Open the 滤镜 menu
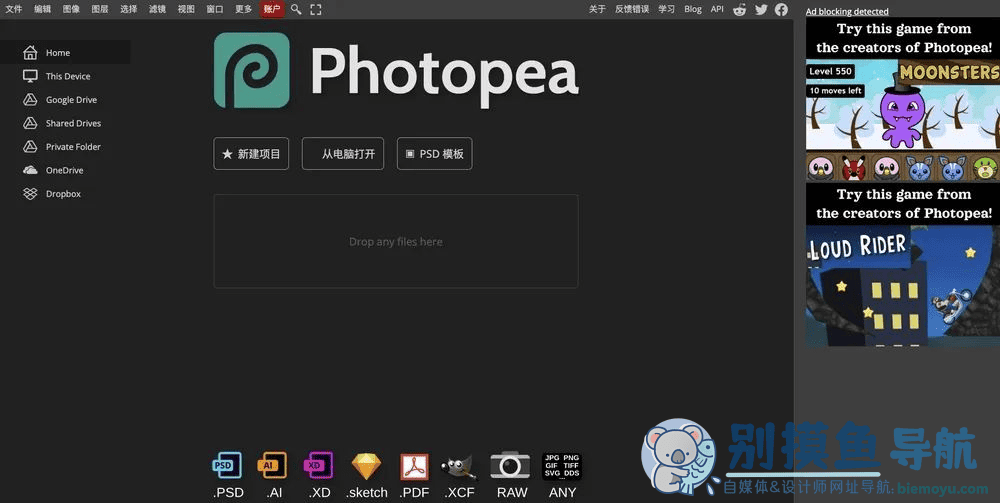 (x=157, y=9)
